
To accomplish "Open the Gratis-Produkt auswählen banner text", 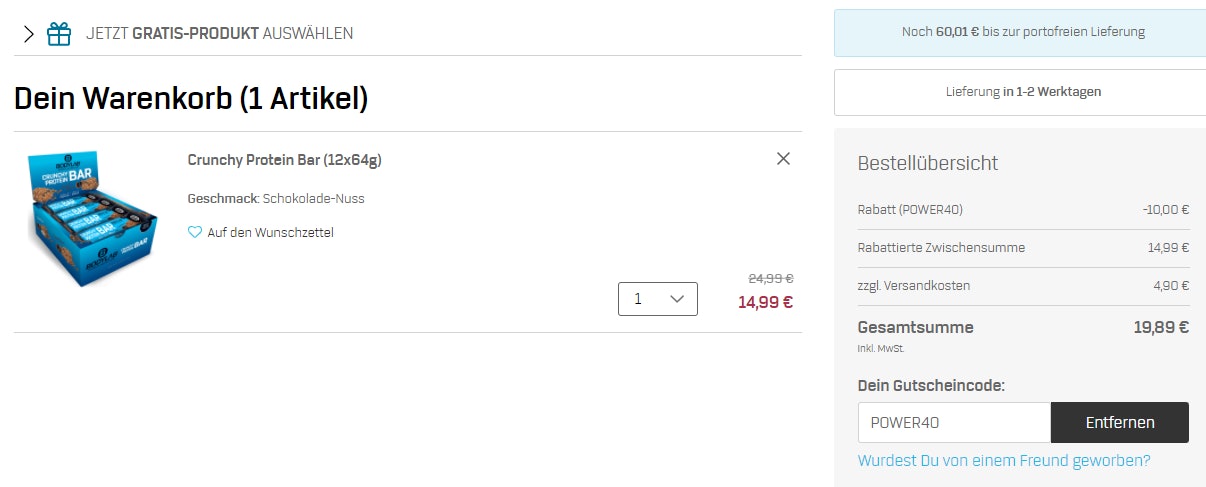I will pyautogui.click(x=219, y=34).
